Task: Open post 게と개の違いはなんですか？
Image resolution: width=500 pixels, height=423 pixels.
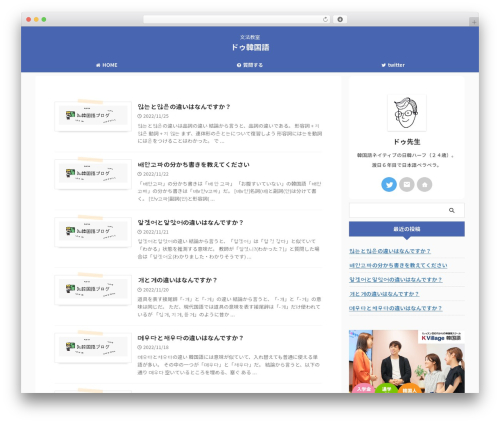Action: pos(177,280)
